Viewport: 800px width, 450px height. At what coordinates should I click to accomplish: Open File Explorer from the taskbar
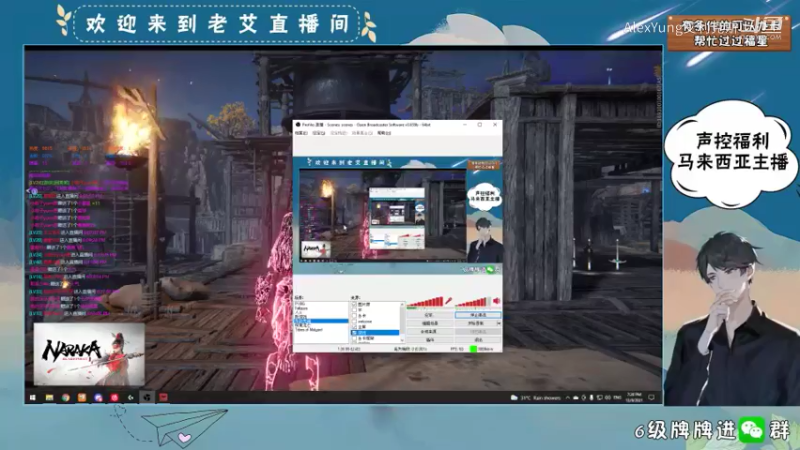point(49,397)
